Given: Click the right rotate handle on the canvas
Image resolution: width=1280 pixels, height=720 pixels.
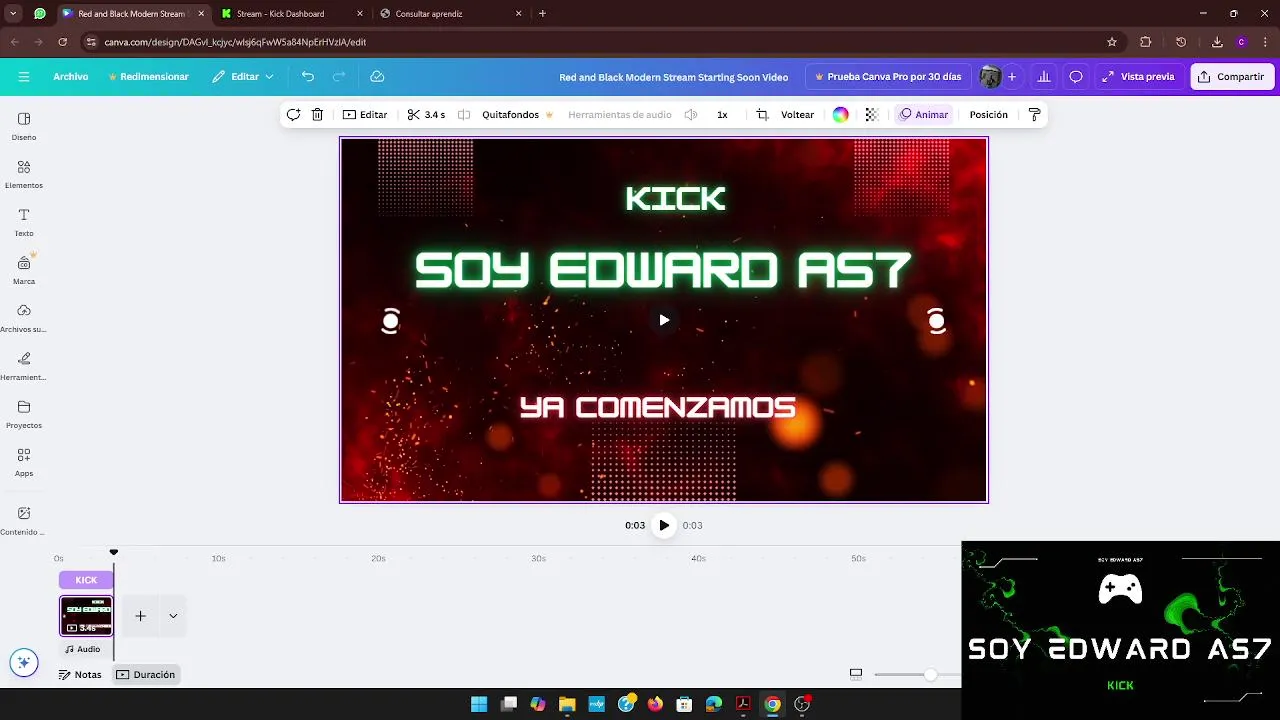Looking at the screenshot, I should tap(936, 321).
